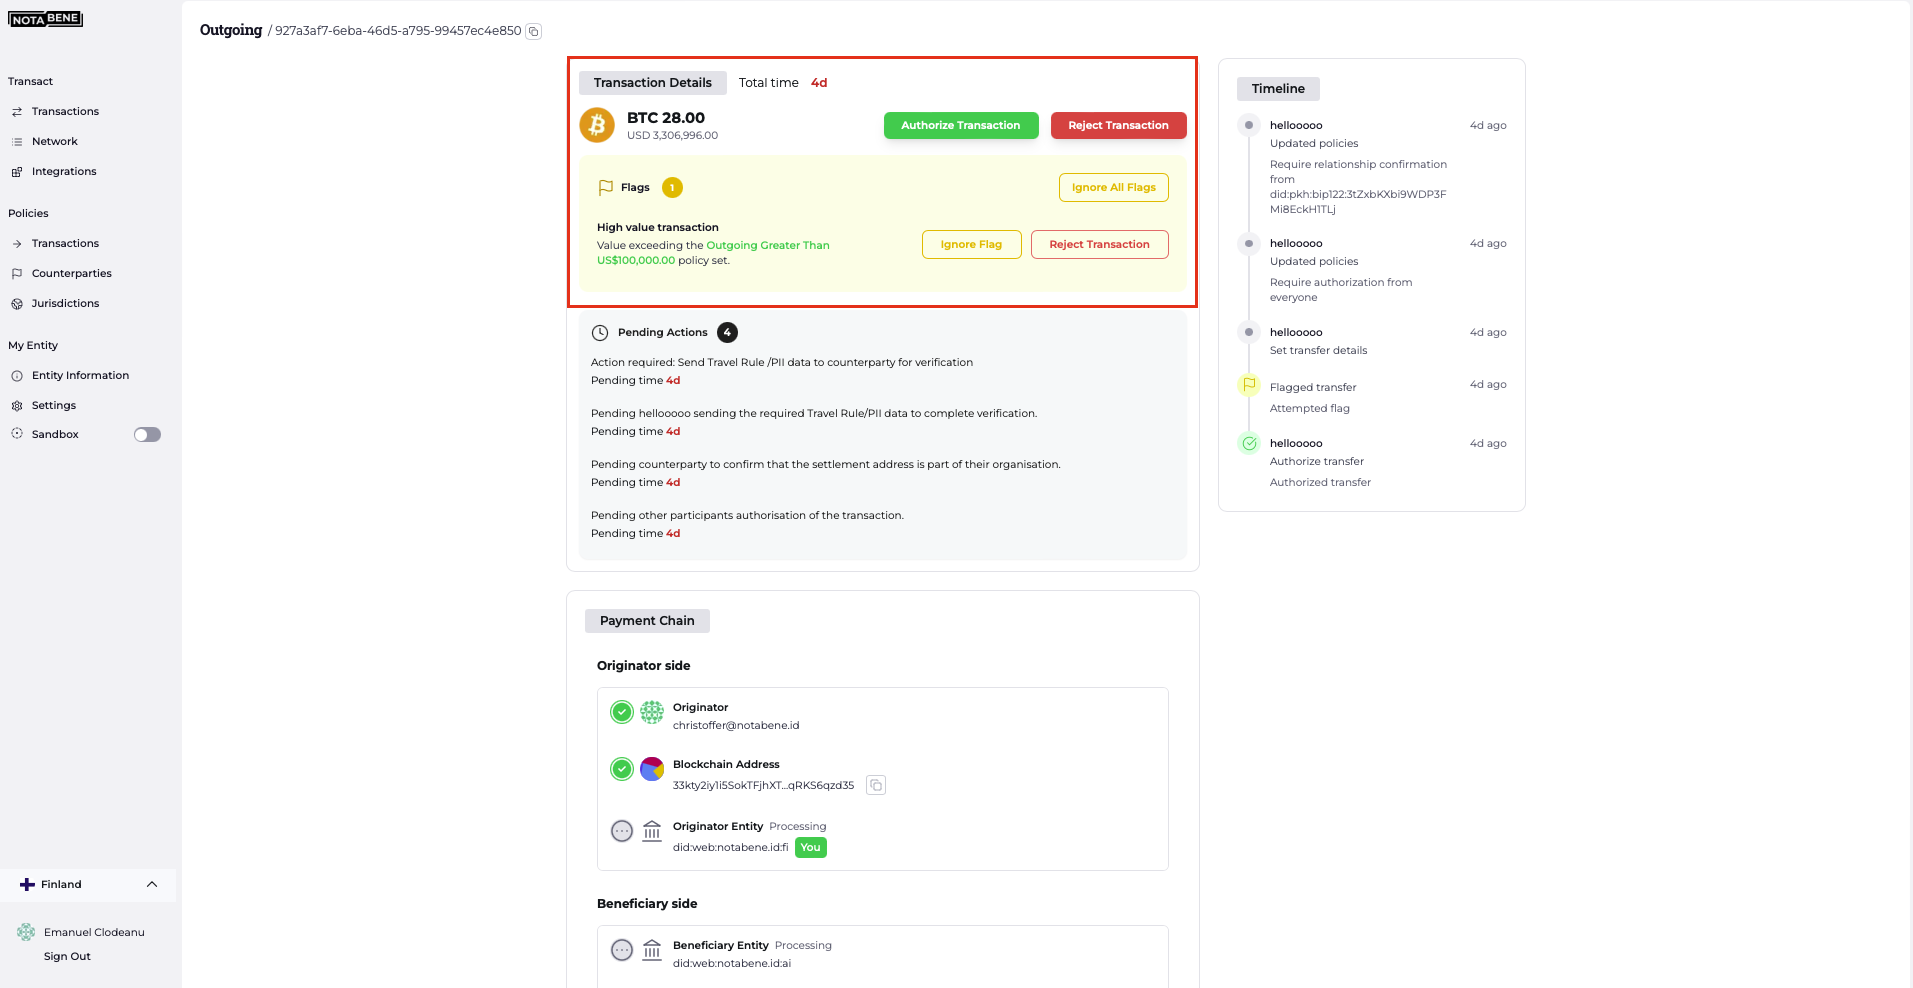The height and width of the screenshot is (988, 1913).
Task: Open Transactions under Policies
Action: point(65,244)
